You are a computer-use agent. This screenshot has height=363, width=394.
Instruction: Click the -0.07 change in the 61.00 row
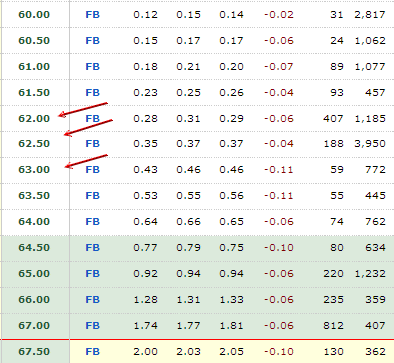click(x=279, y=67)
